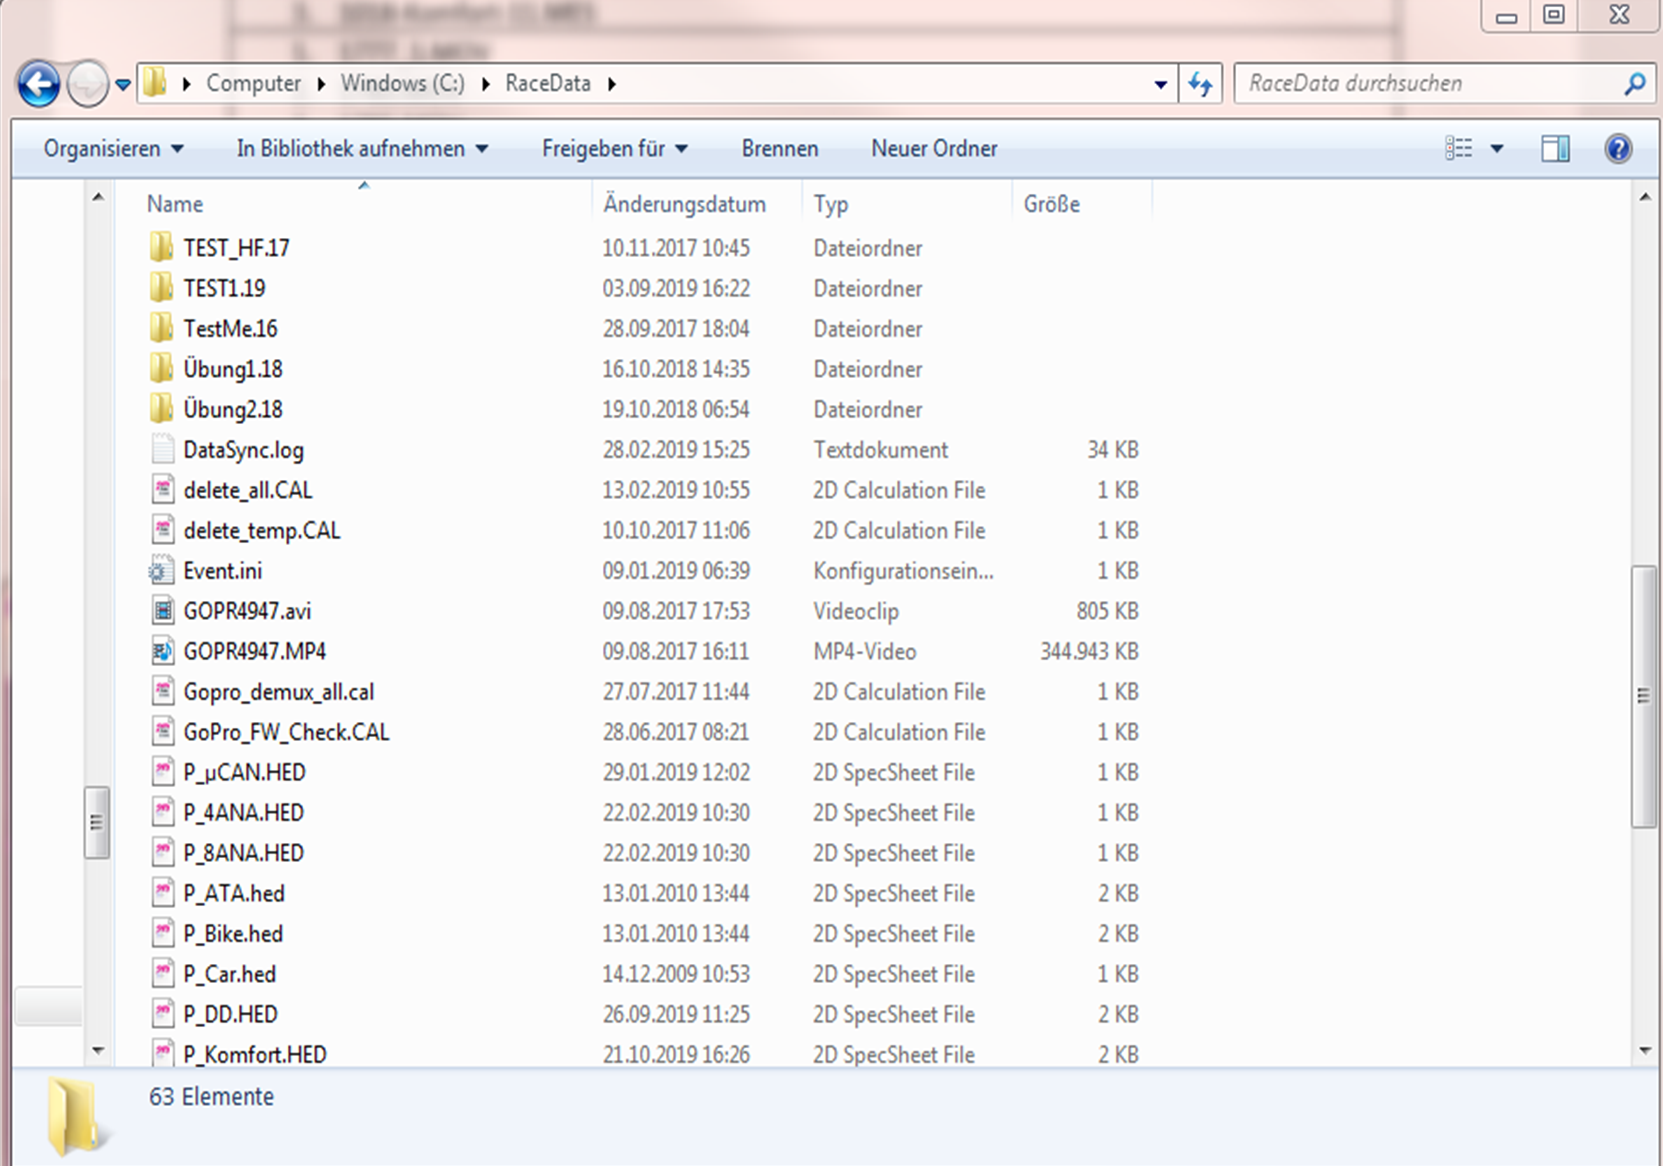
Task: Open the address bar history dropdown
Action: coord(1160,84)
